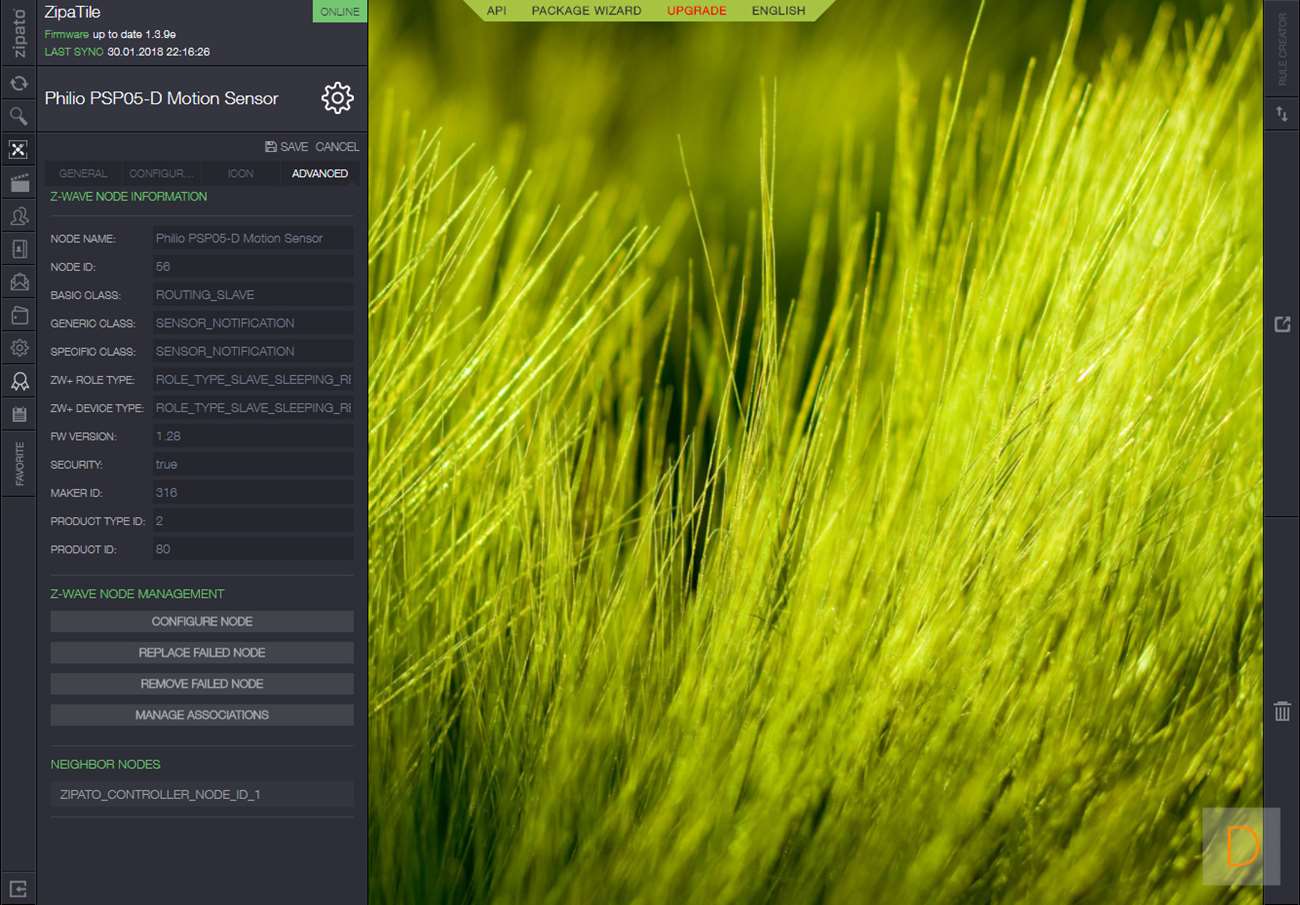
Task: Click the logout icon at bottom left
Action: (x=18, y=888)
